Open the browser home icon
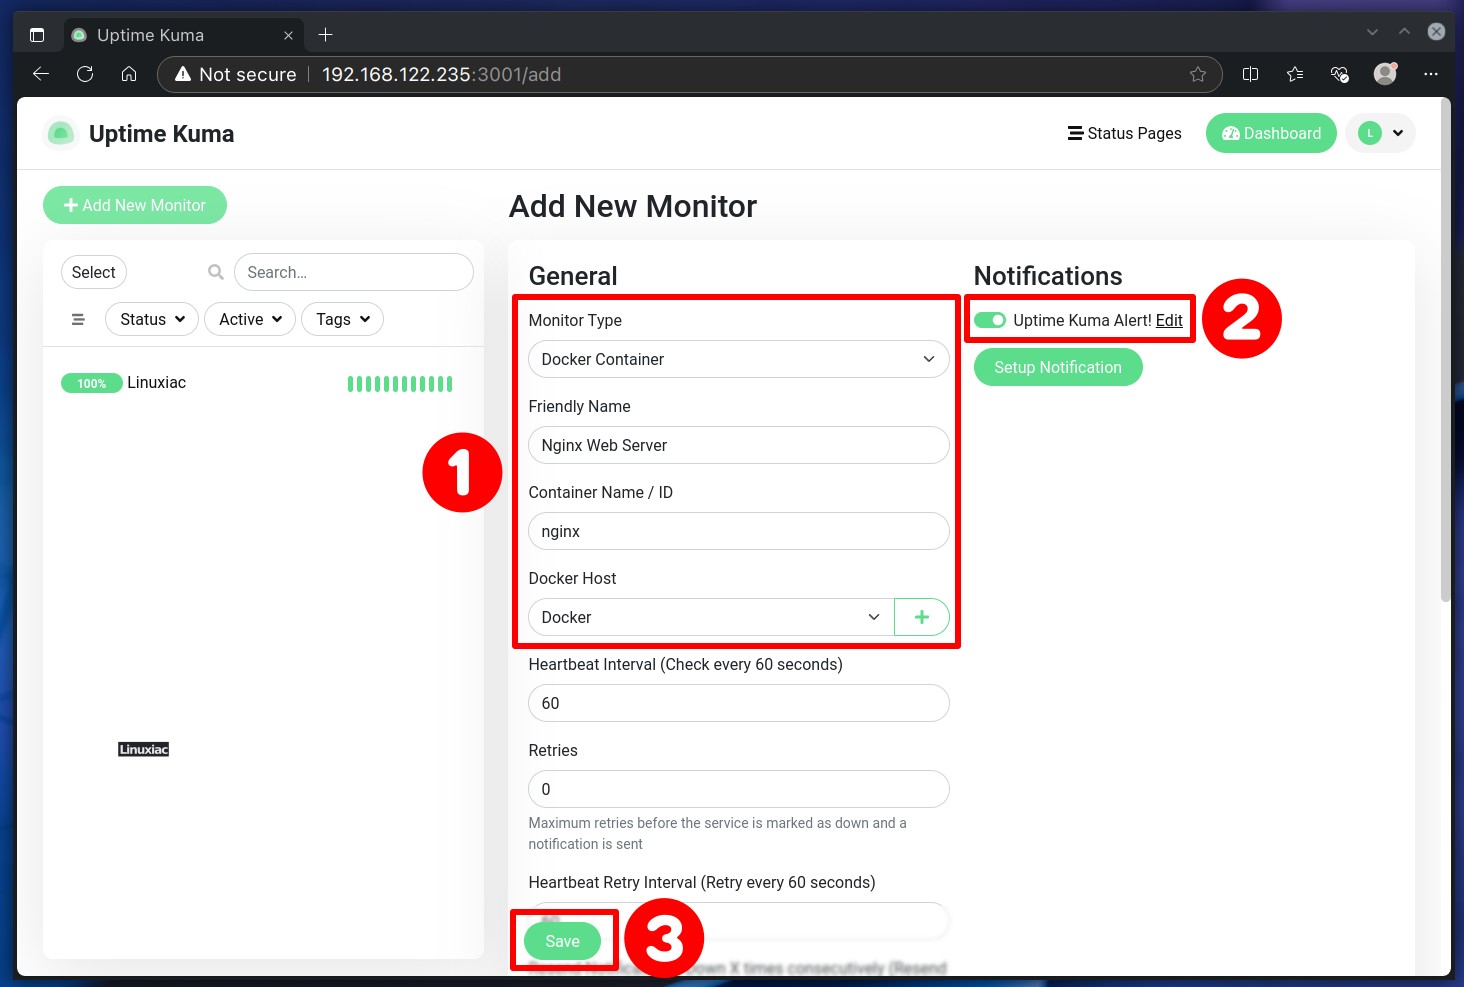The image size is (1464, 987). (129, 74)
